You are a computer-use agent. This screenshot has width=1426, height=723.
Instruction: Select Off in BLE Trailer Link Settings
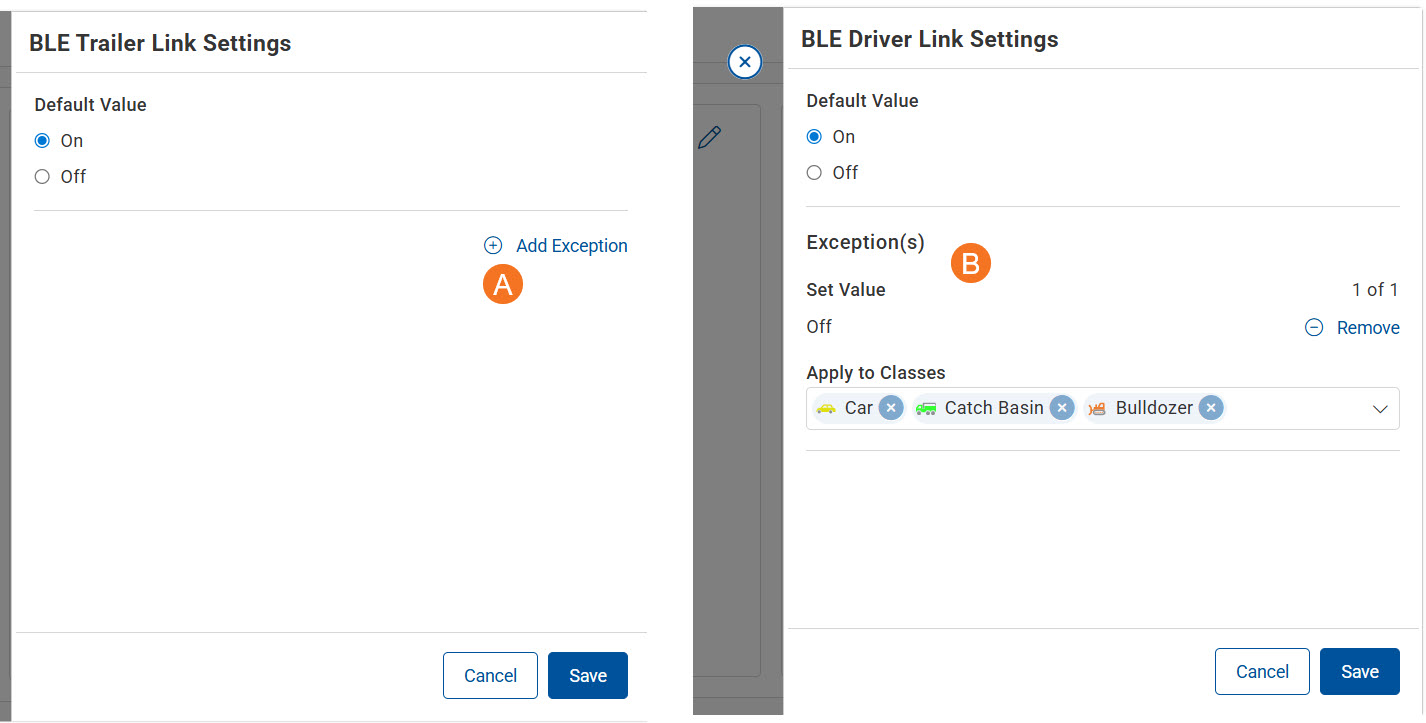[x=42, y=177]
